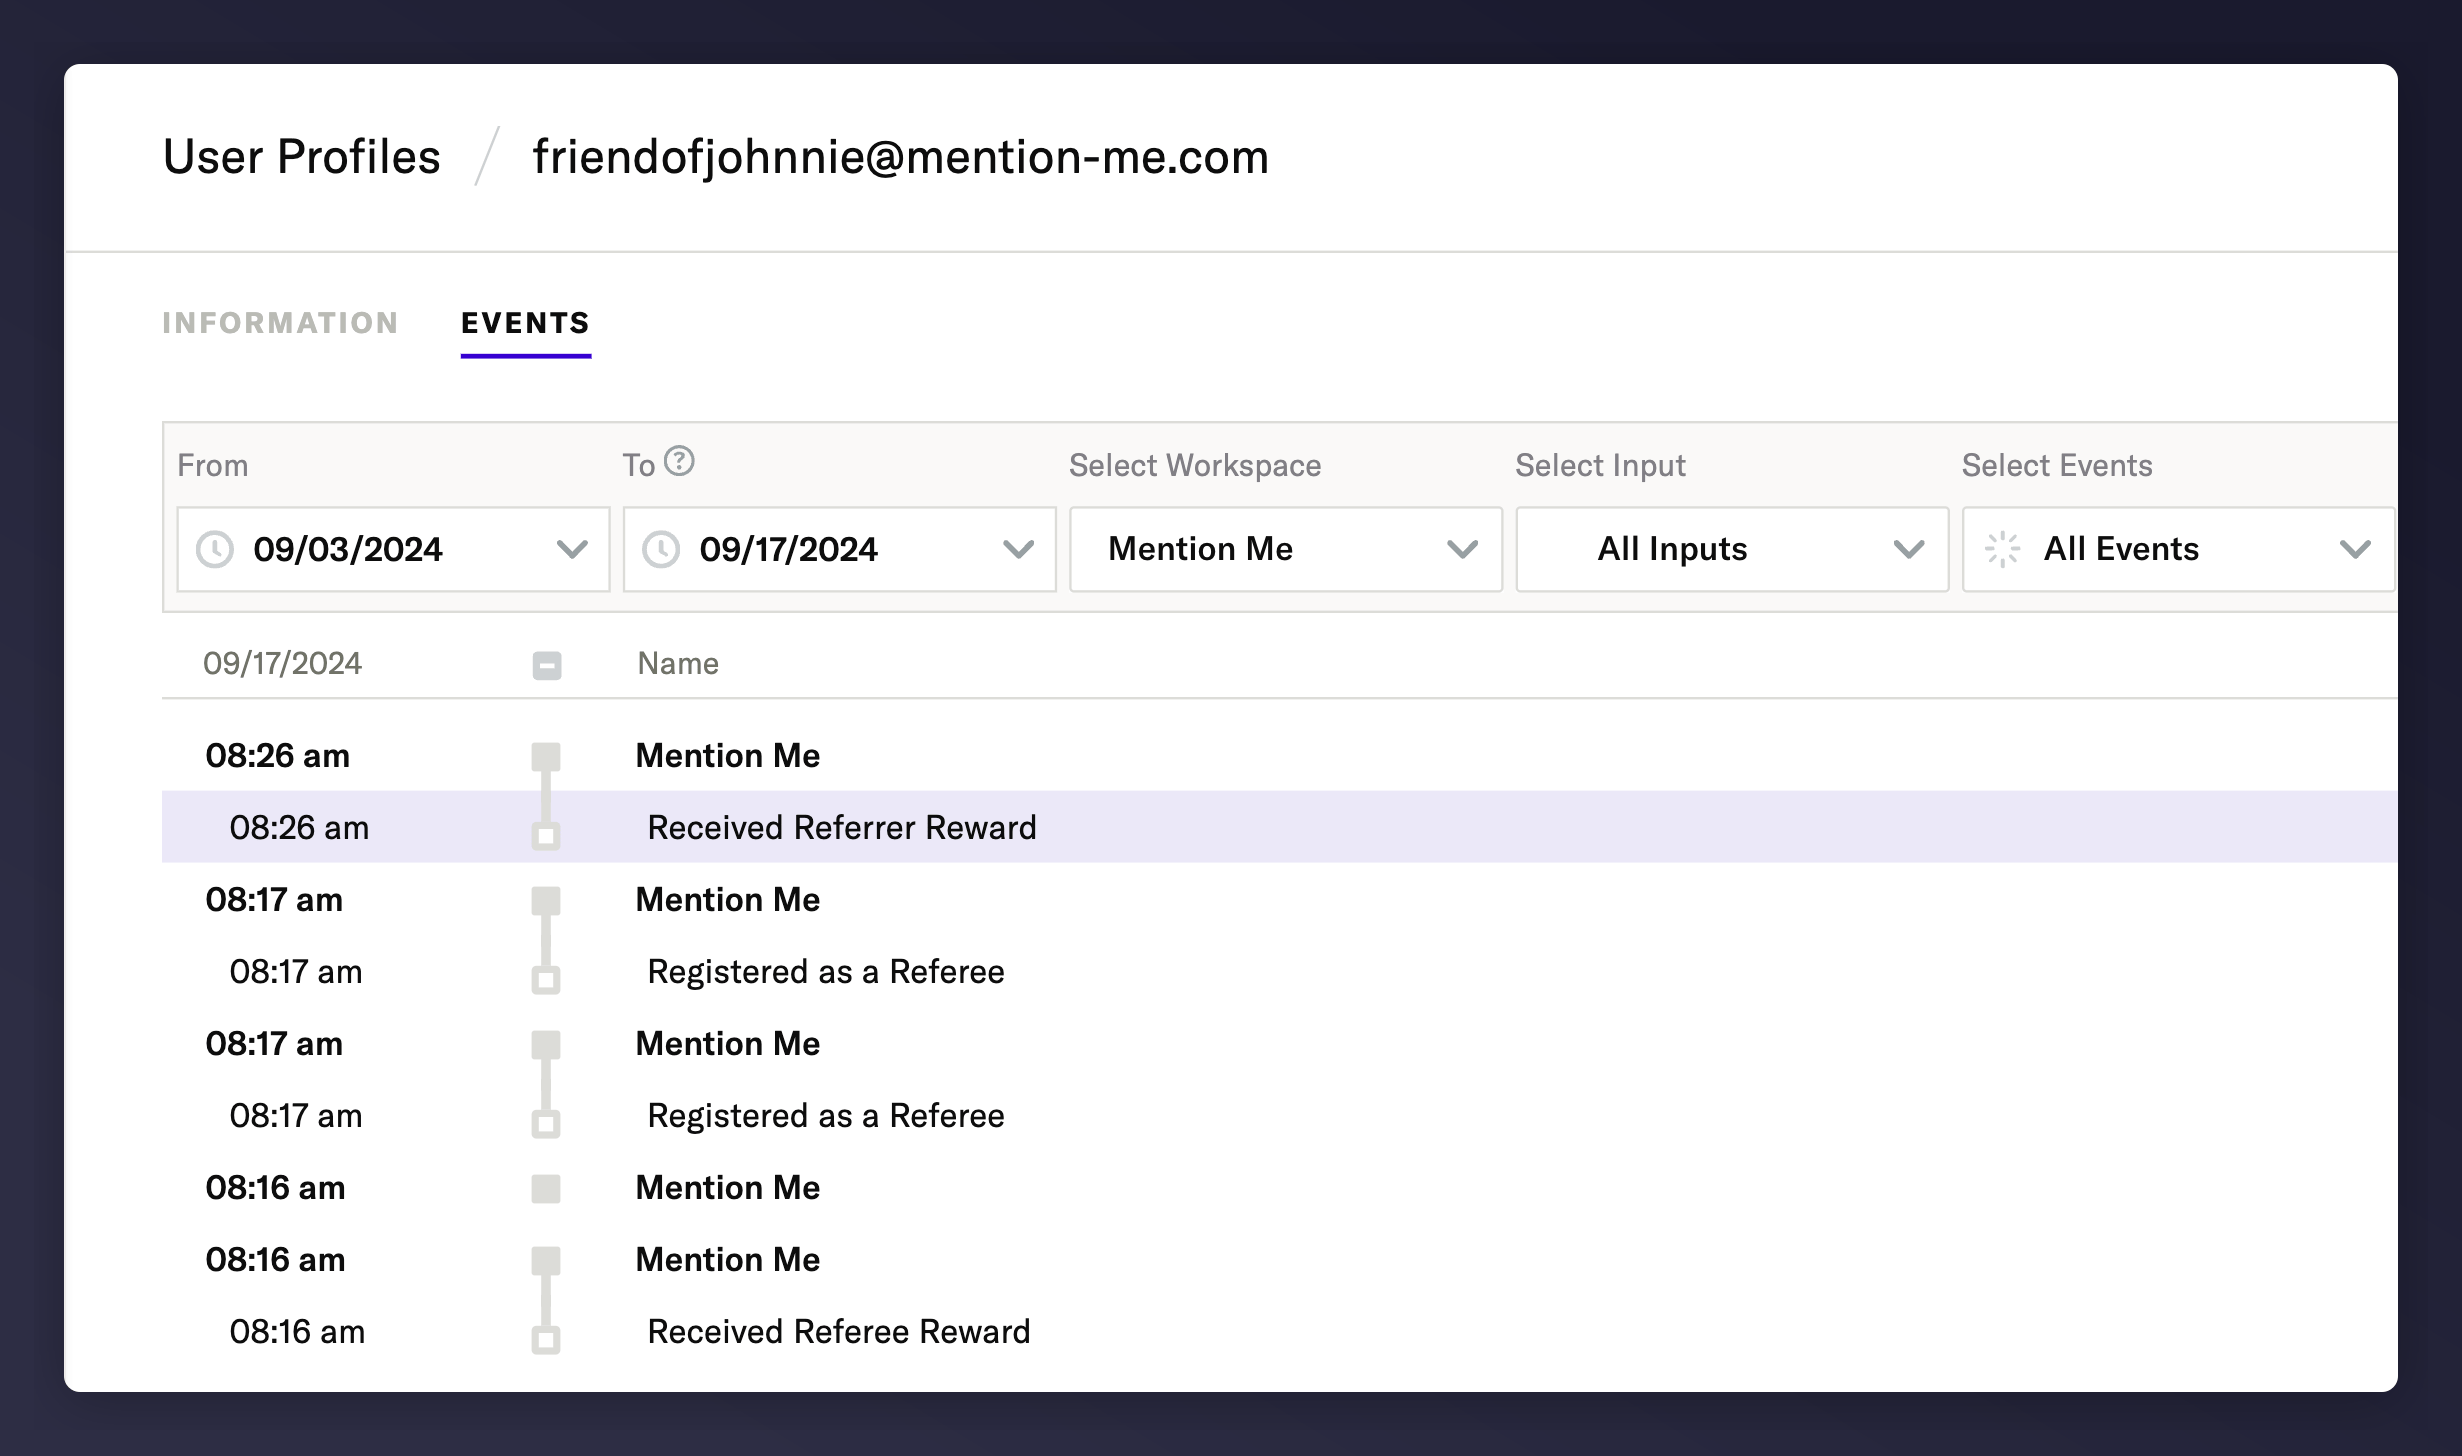Click the friendofjohnnie@mention-me.com profile title
Viewport: 2462px width, 1456px height.
pyautogui.click(x=900, y=157)
